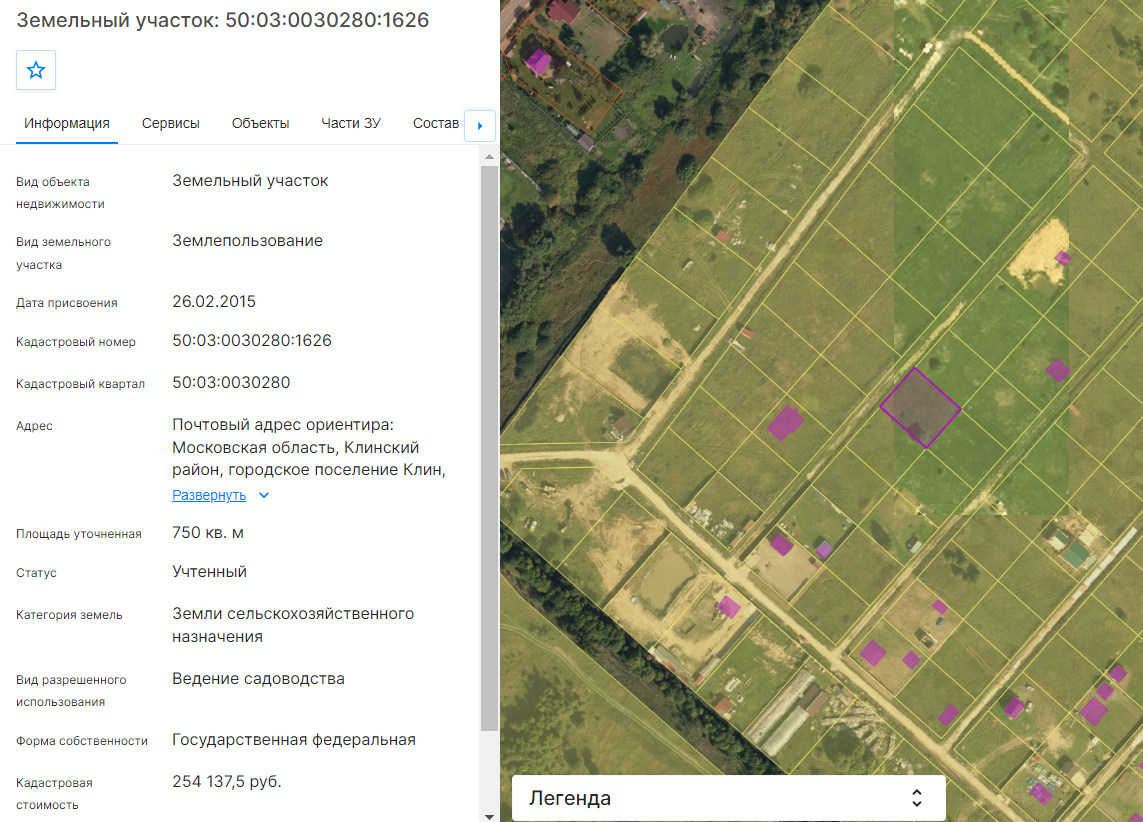
Task: Click Земли сельскохозяйственного назначения text
Action: (293, 625)
